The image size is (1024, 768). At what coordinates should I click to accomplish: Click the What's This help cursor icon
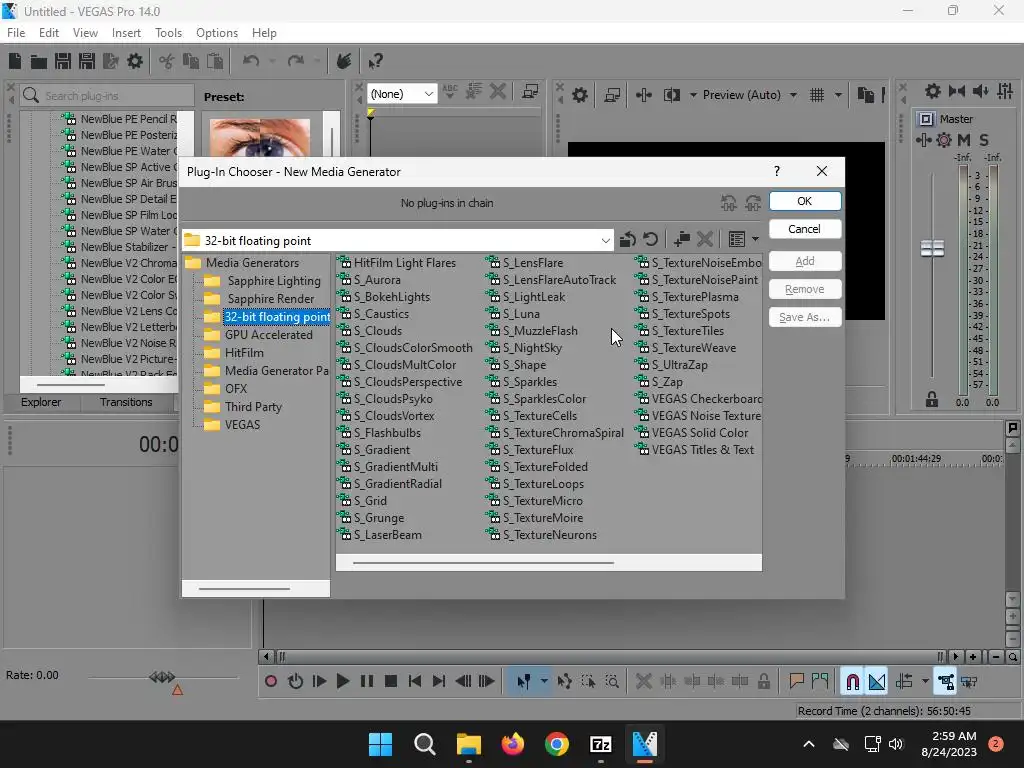click(x=375, y=61)
